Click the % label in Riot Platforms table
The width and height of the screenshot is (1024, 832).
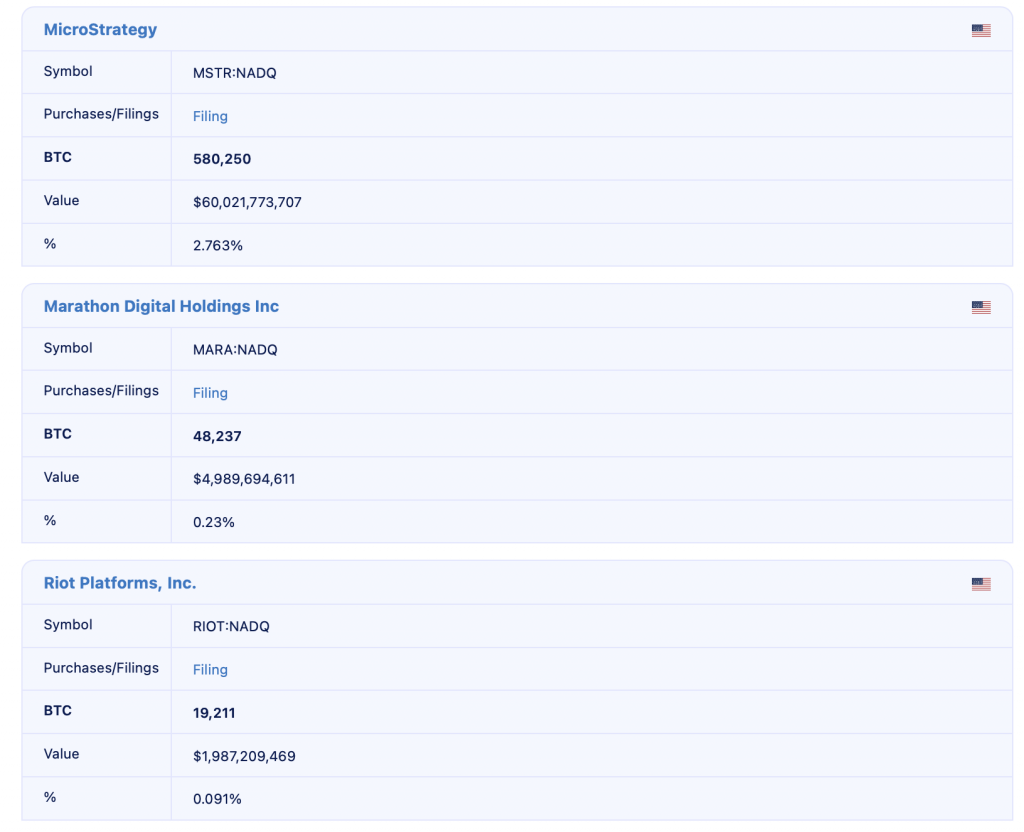coord(50,797)
